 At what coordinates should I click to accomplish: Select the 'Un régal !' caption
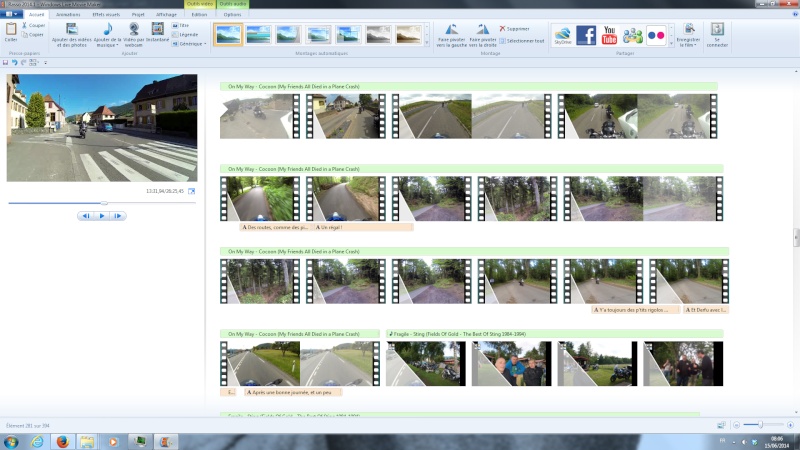(363, 227)
